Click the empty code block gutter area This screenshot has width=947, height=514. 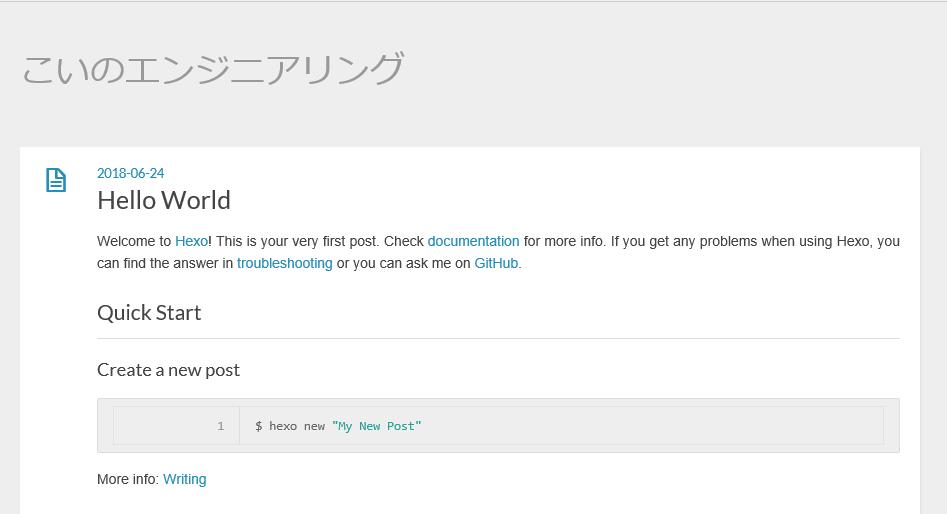pos(163,426)
